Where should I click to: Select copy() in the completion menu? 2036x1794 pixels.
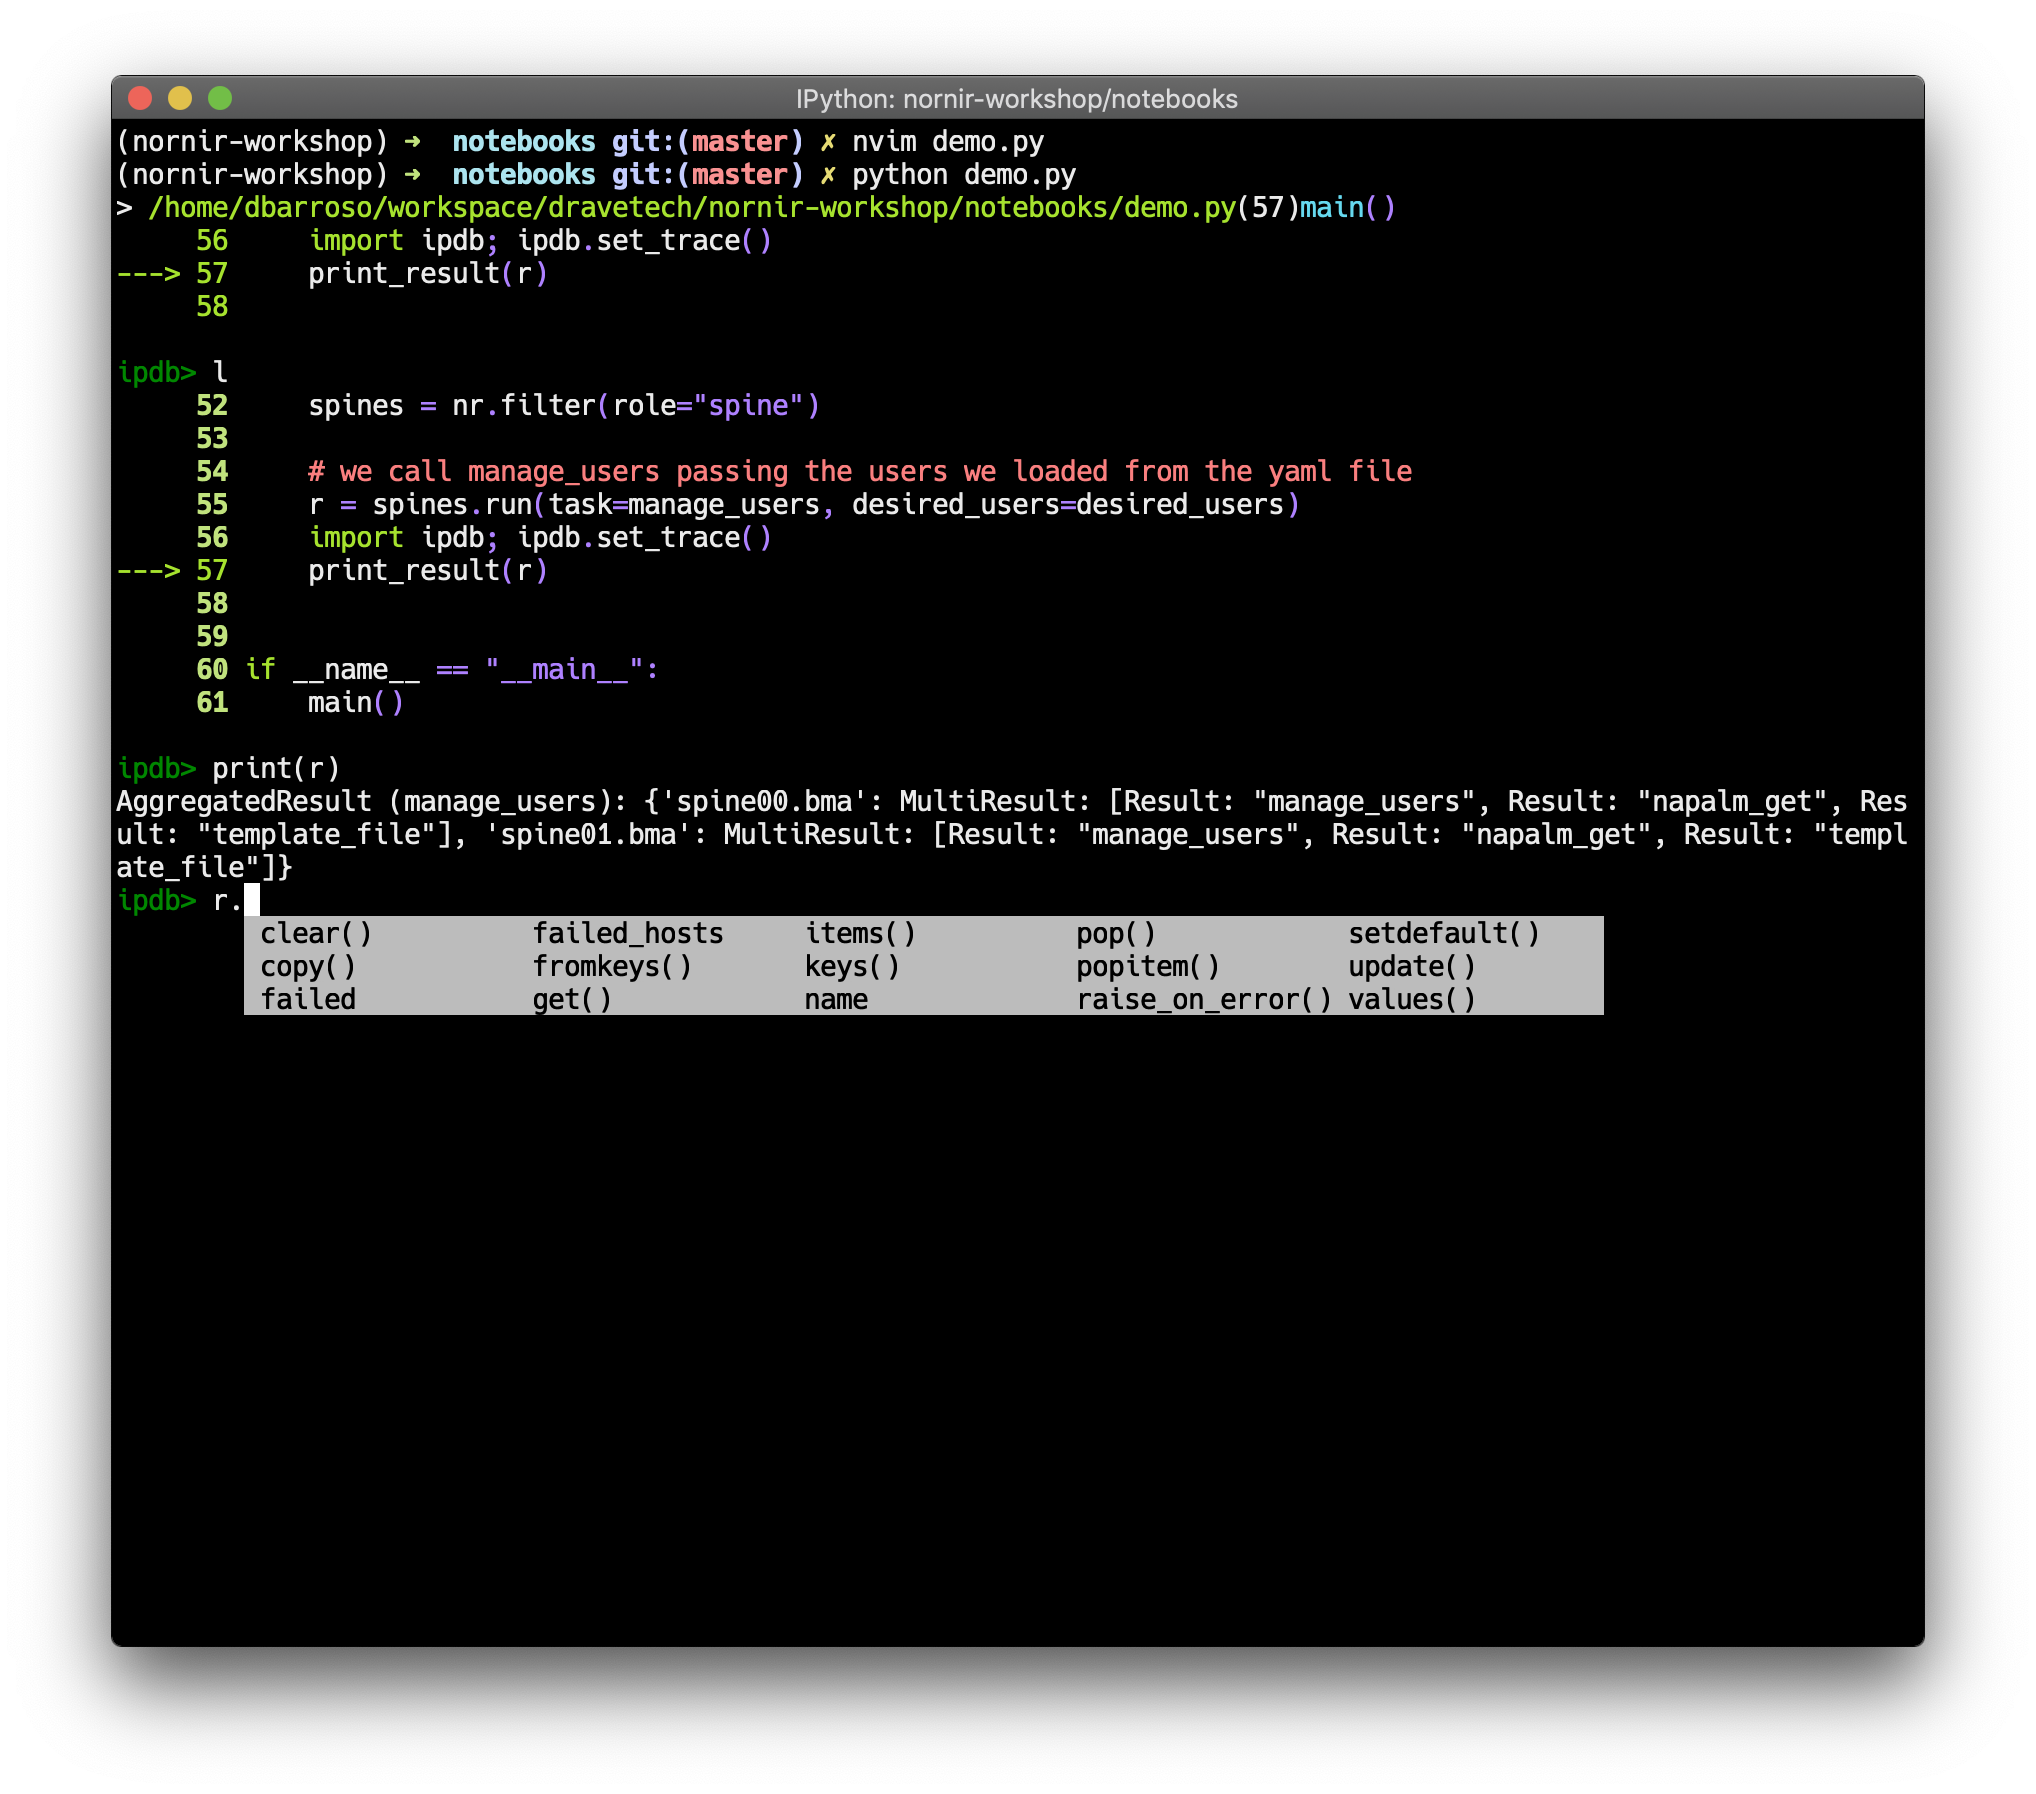pos(308,966)
